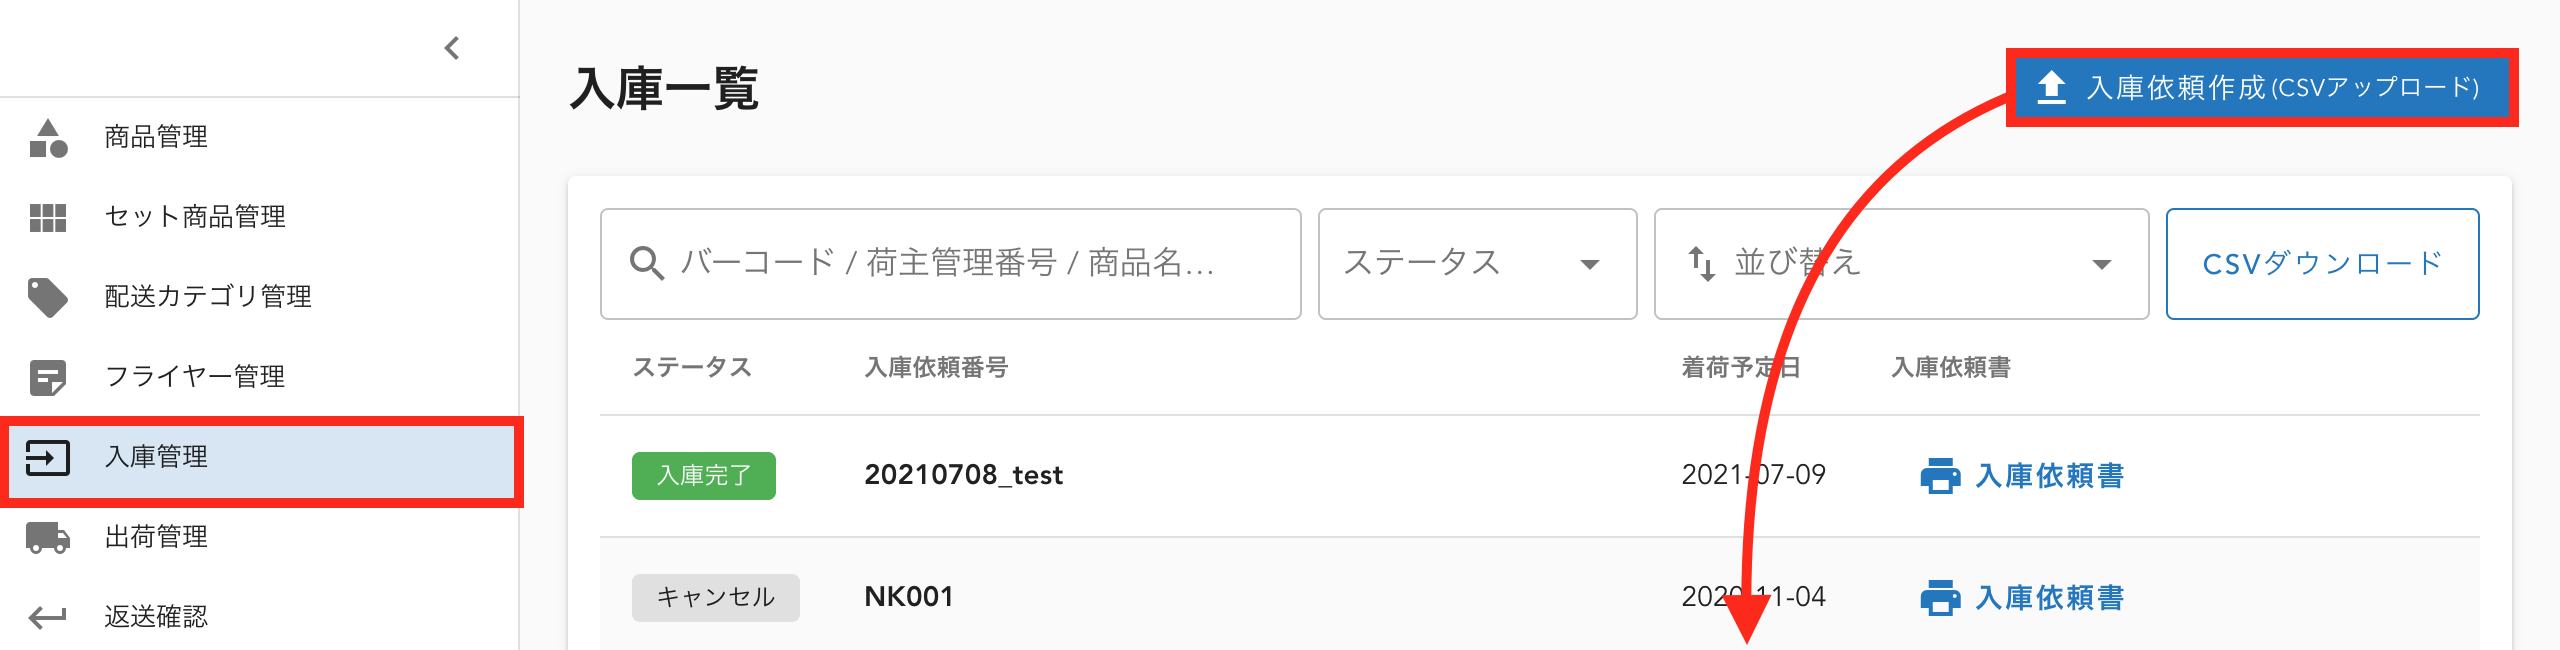This screenshot has height=650, width=2560.
Task: Open the ステータス dropdown
Action: pos(1476,263)
